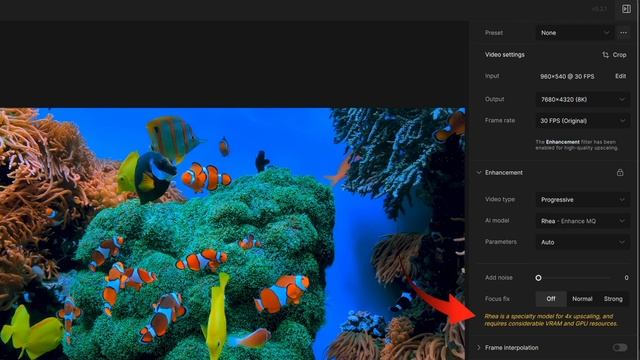Set Focus fix to Normal
The image size is (640, 360).
pyautogui.click(x=582, y=299)
